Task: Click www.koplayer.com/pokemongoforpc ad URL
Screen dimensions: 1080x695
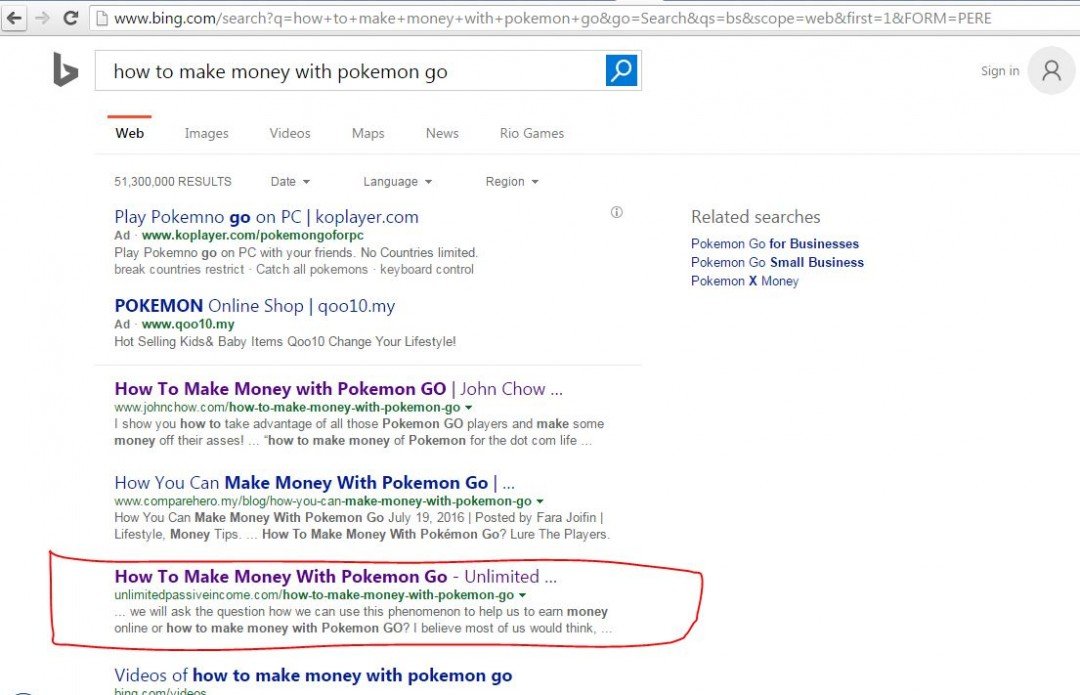Action: point(253,235)
